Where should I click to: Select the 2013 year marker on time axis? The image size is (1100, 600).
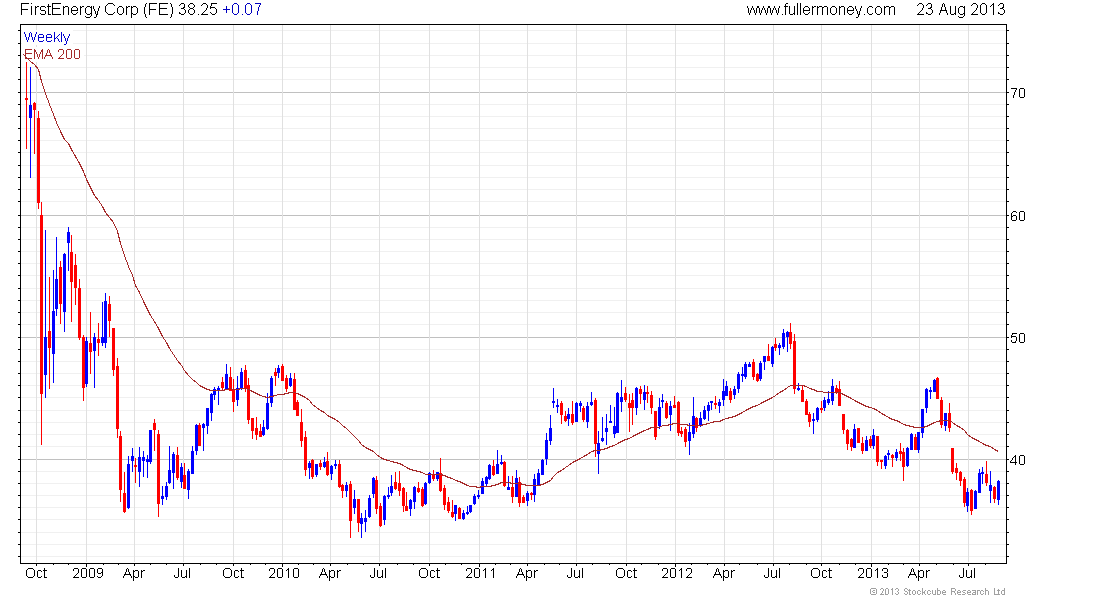[873, 573]
